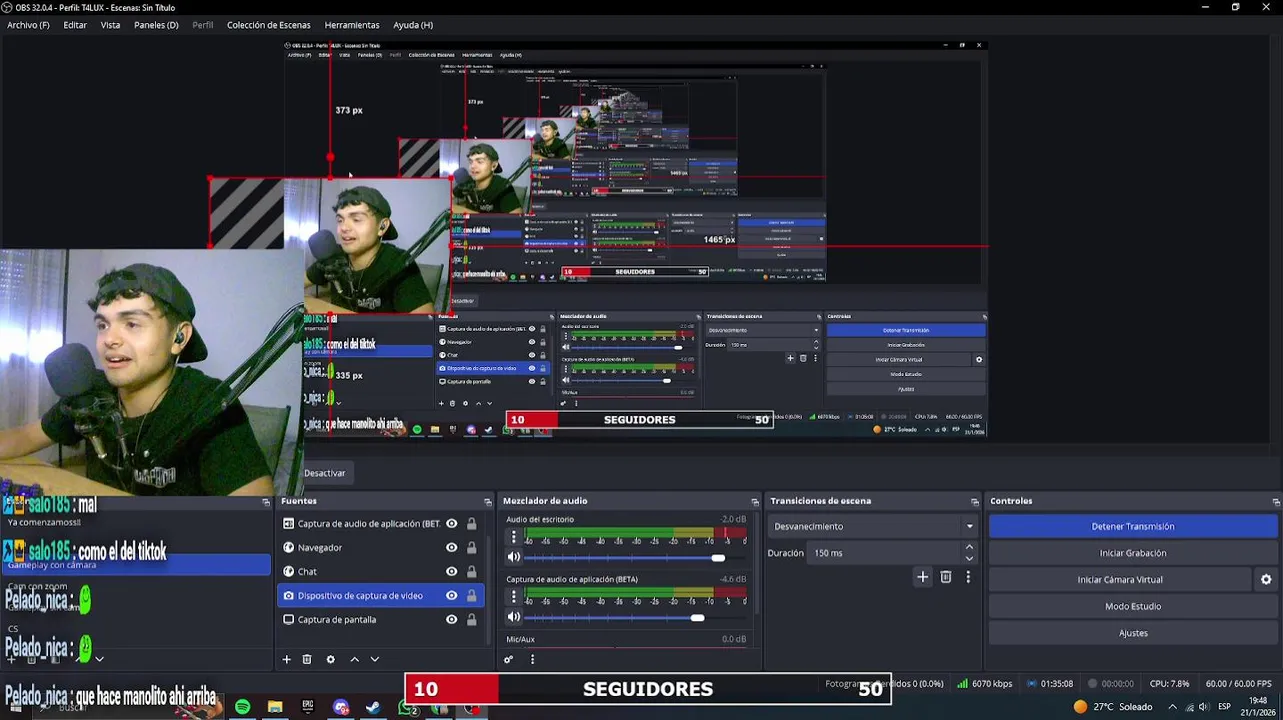Open File Explorer from the taskbar
The height and width of the screenshot is (720, 1283).
(x=275, y=707)
